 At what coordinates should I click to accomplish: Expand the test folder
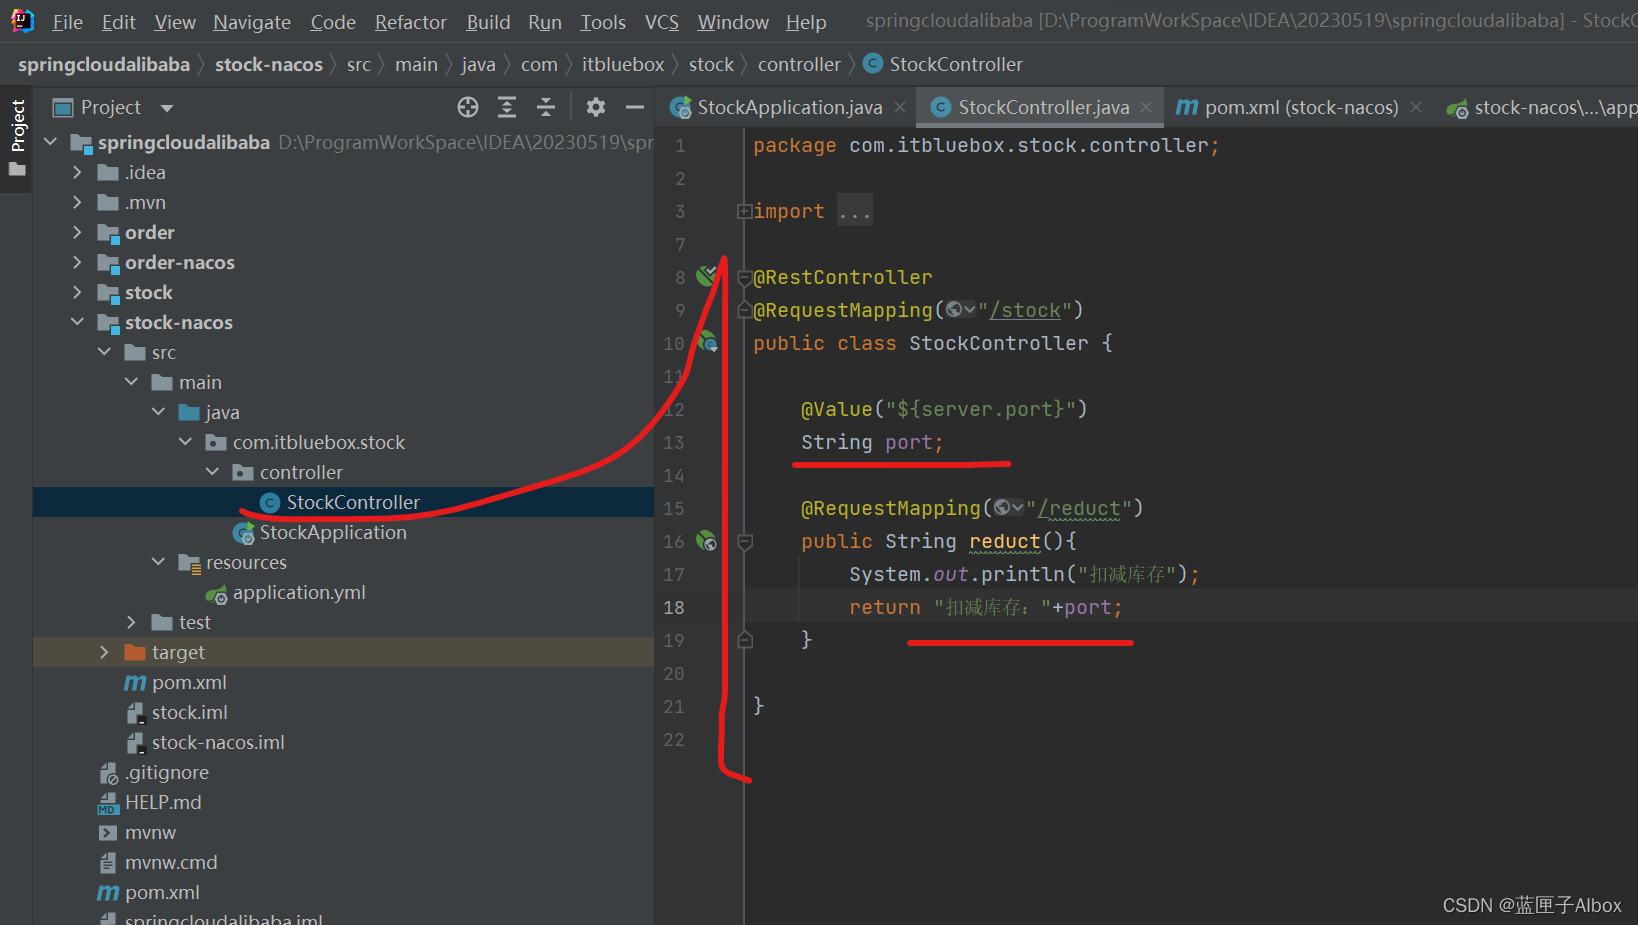132,622
